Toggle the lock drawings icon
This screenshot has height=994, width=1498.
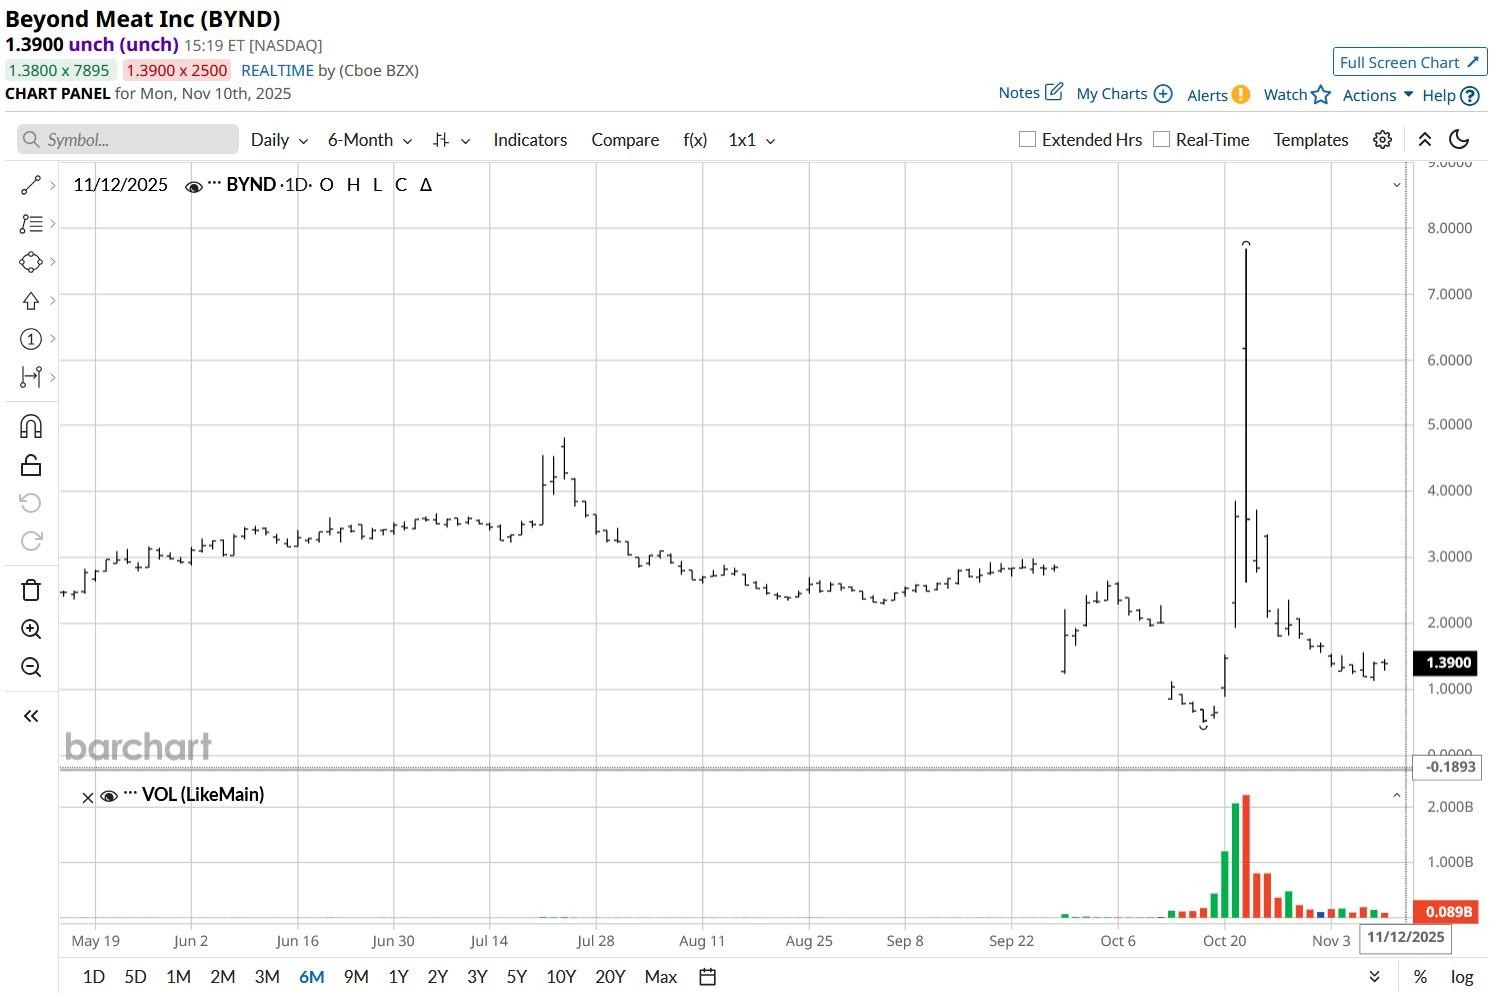(x=31, y=465)
